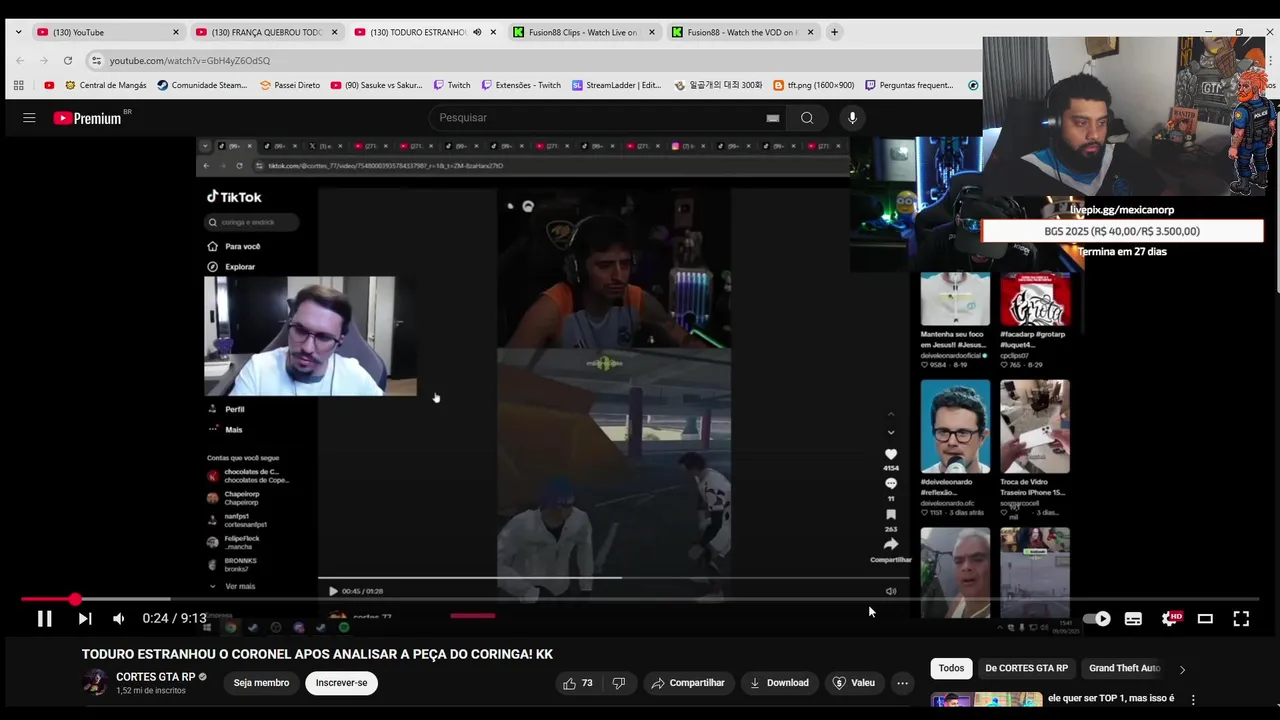
Task: Open Central de Mangás bookmark
Action: click(104, 85)
